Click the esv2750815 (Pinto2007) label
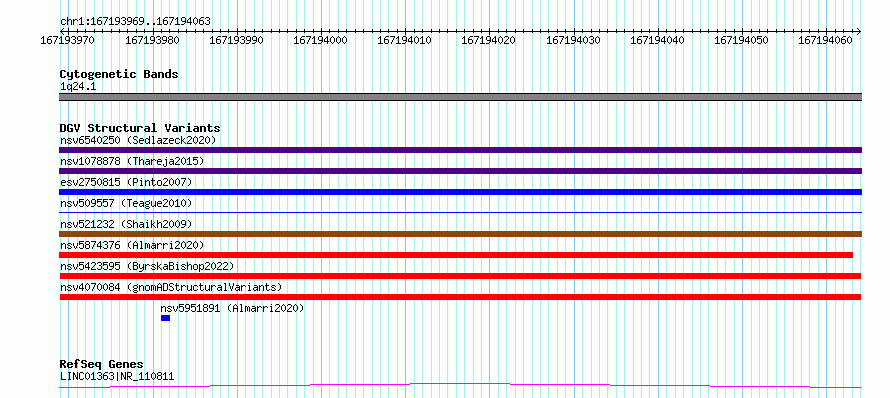 [x=126, y=182]
